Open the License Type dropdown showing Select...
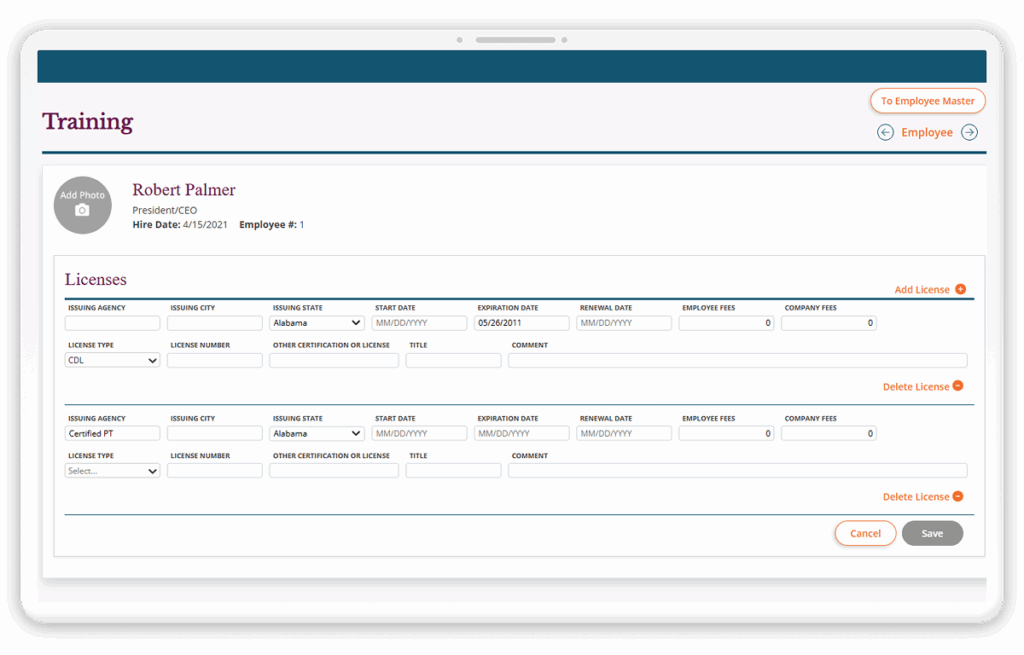The height and width of the screenshot is (655, 1024). click(x=111, y=470)
